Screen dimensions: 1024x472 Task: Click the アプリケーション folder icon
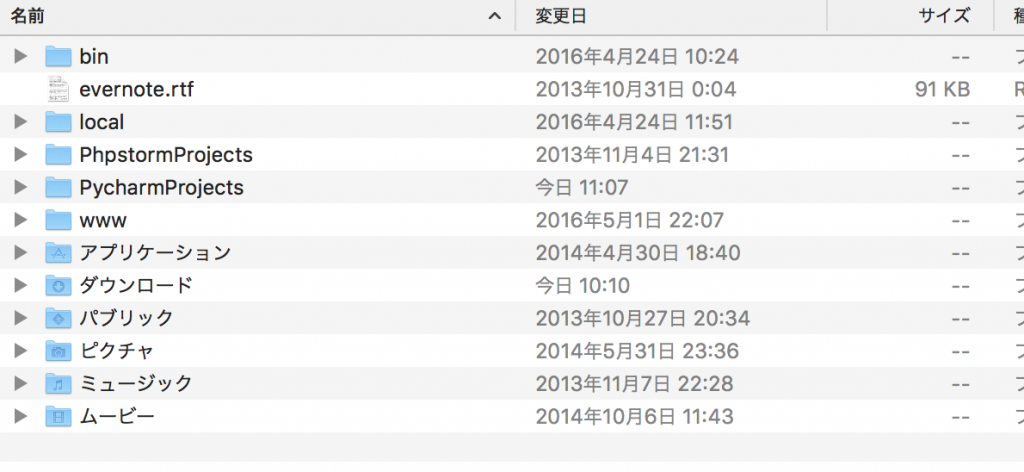point(59,253)
